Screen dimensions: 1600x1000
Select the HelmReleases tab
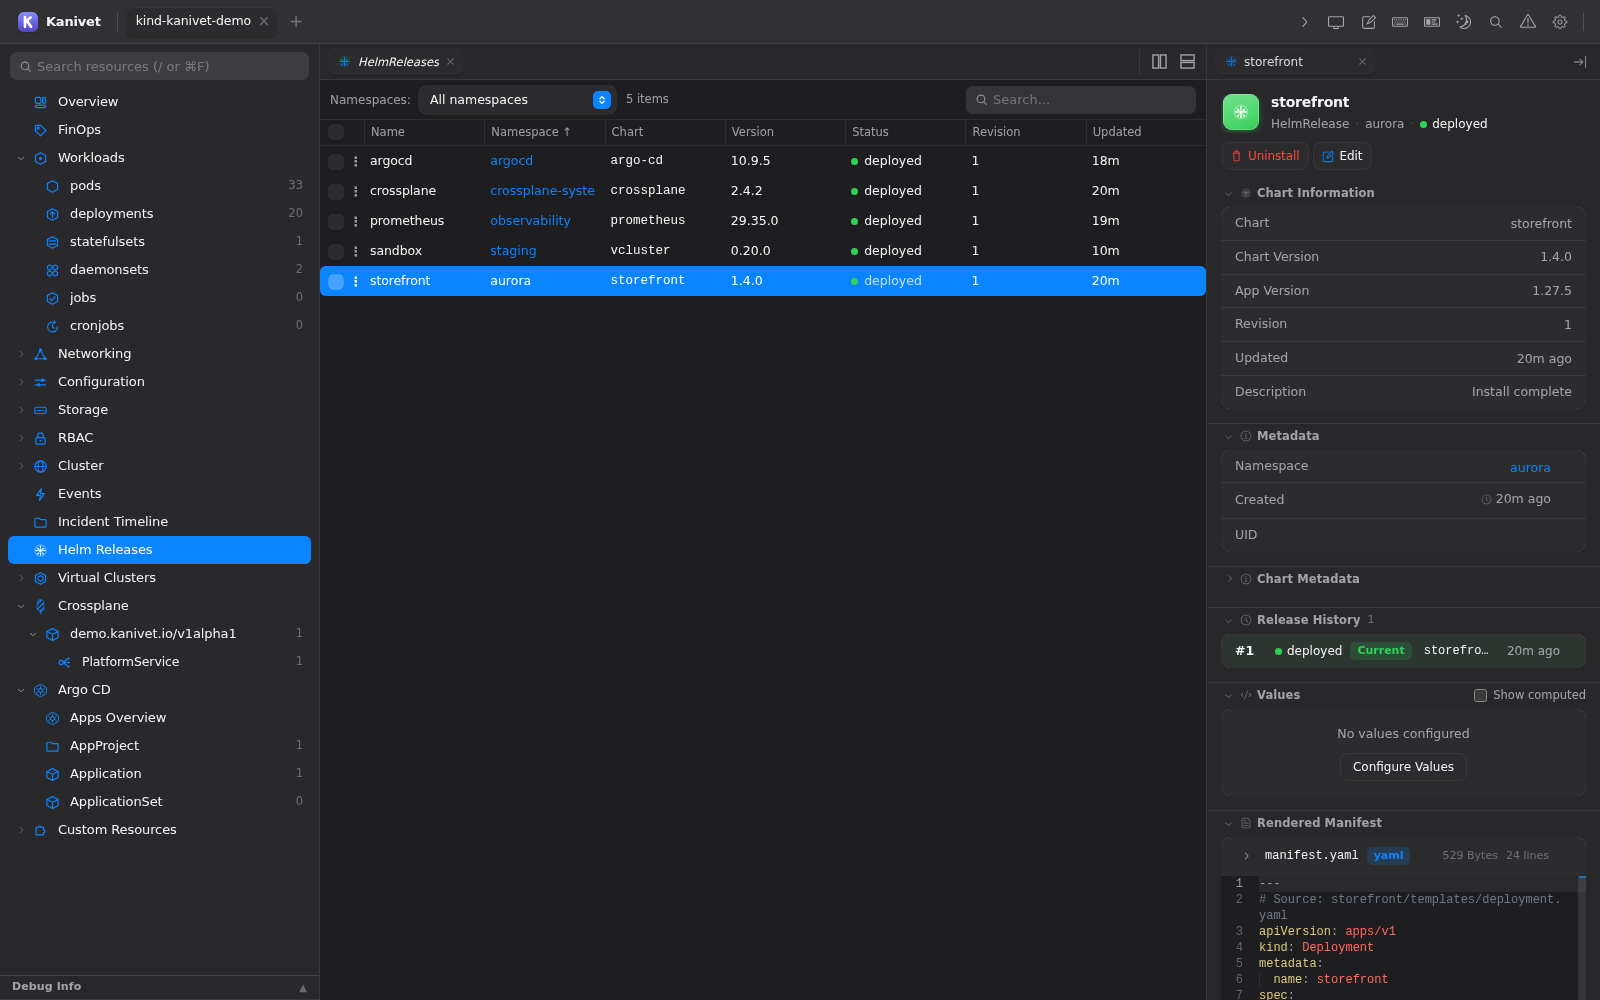[x=398, y=62]
